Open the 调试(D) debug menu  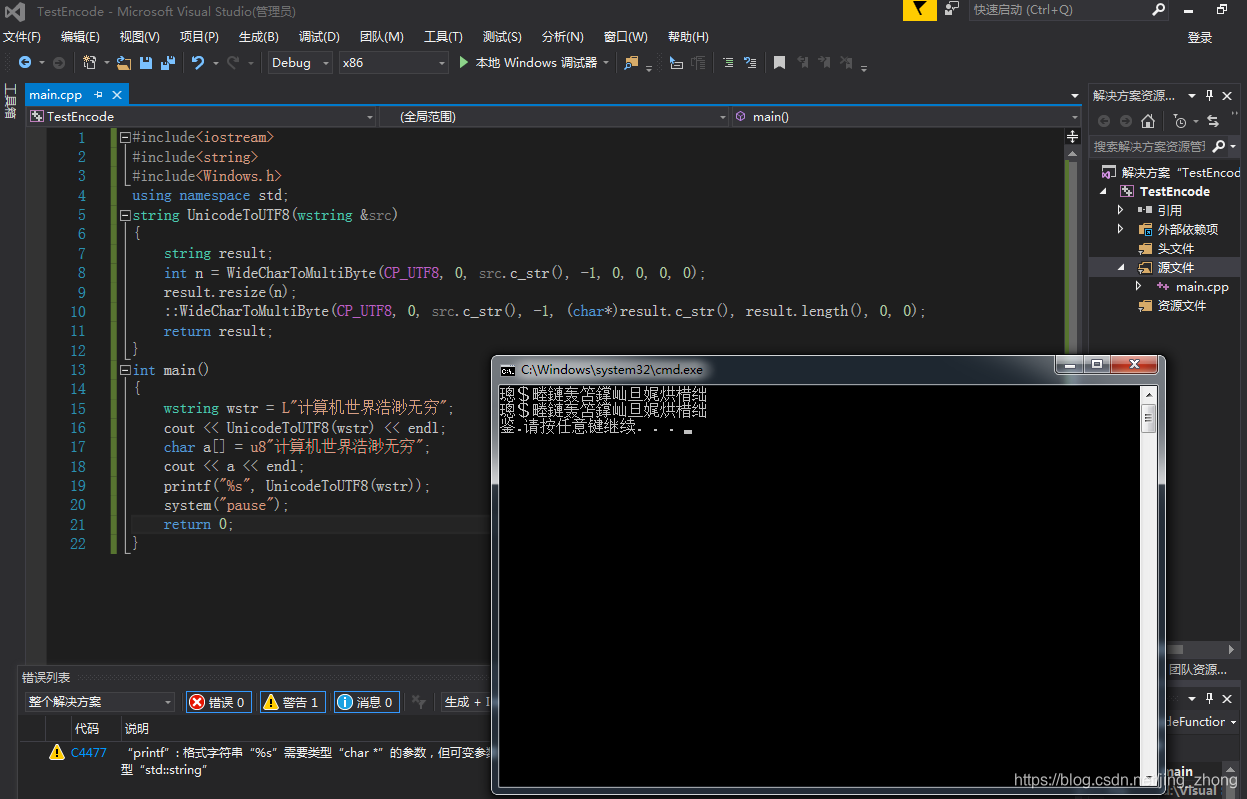(319, 37)
